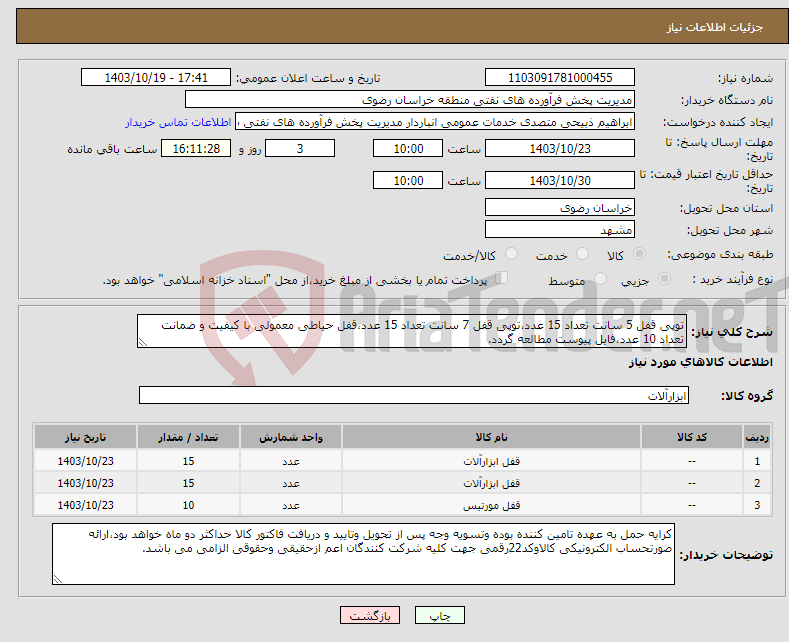Click the ردیف column header
Viewport: 789px width, 642px height.
point(757,437)
